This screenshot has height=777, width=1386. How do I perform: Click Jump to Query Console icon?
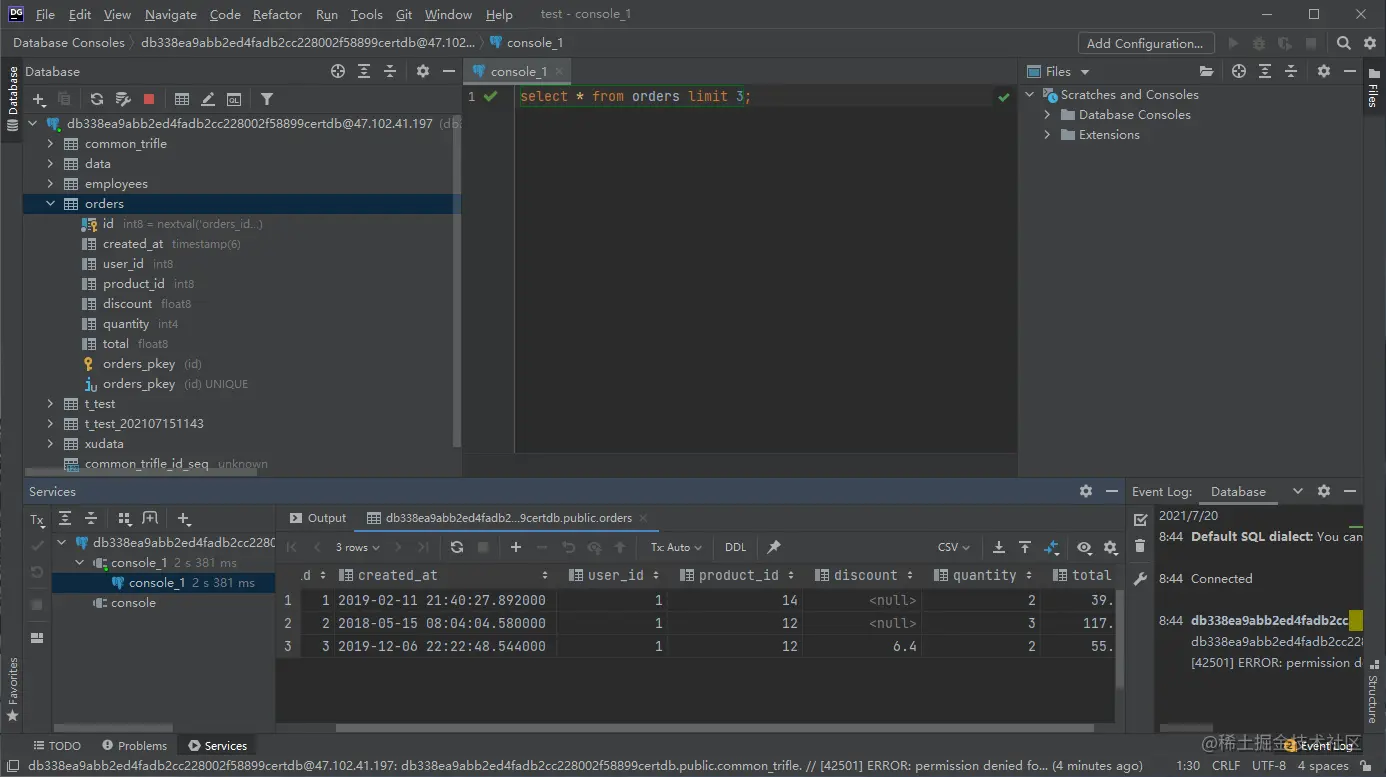(234, 99)
